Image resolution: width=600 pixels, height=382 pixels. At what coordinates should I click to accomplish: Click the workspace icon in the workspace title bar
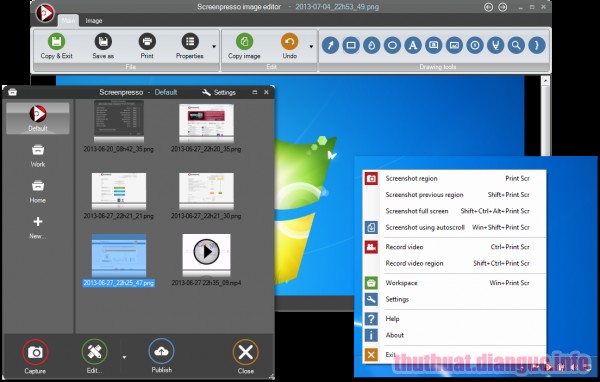[13, 92]
